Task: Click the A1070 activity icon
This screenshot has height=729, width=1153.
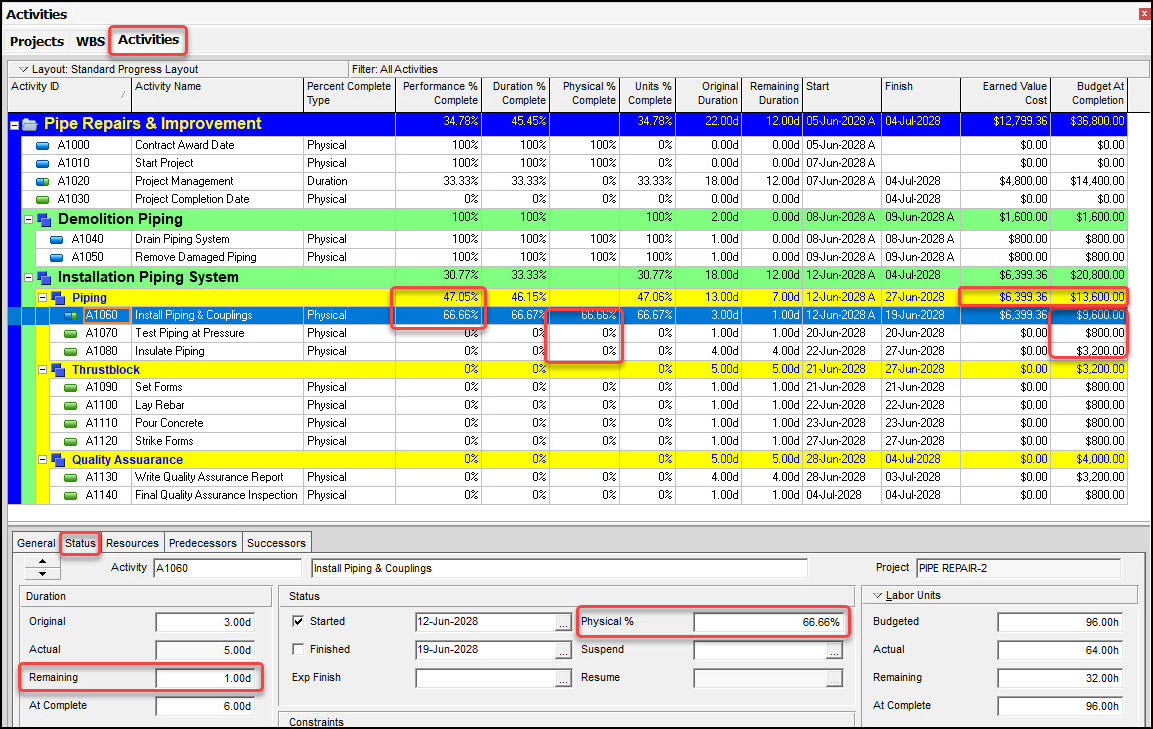Action: tap(71, 333)
